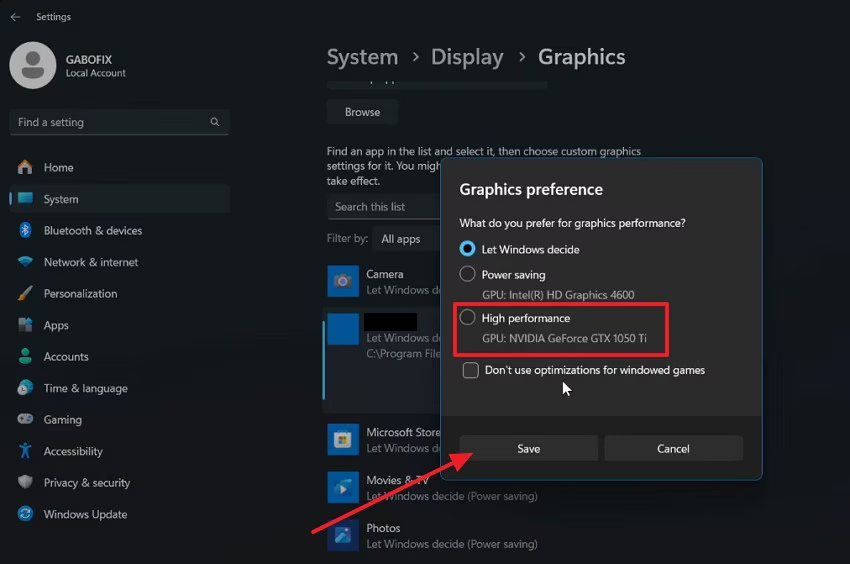Select the Camera app name text
The image size is (850, 564).
tap(384, 274)
